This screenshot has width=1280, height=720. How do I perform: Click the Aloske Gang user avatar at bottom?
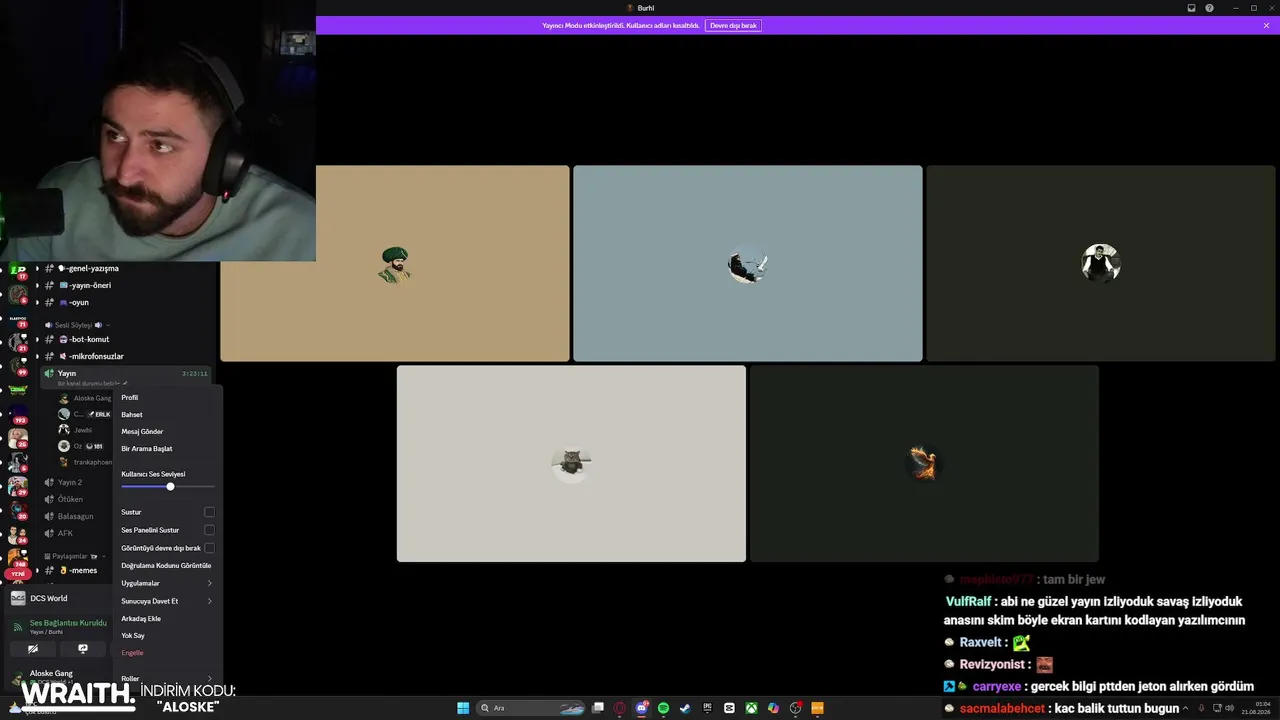pyautogui.click(x=17, y=677)
